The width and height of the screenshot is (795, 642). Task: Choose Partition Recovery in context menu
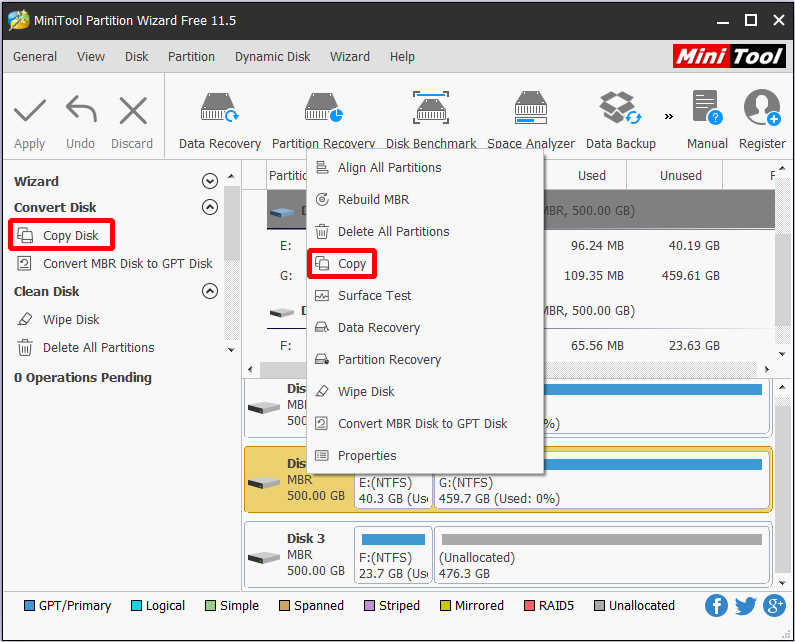click(x=425, y=360)
